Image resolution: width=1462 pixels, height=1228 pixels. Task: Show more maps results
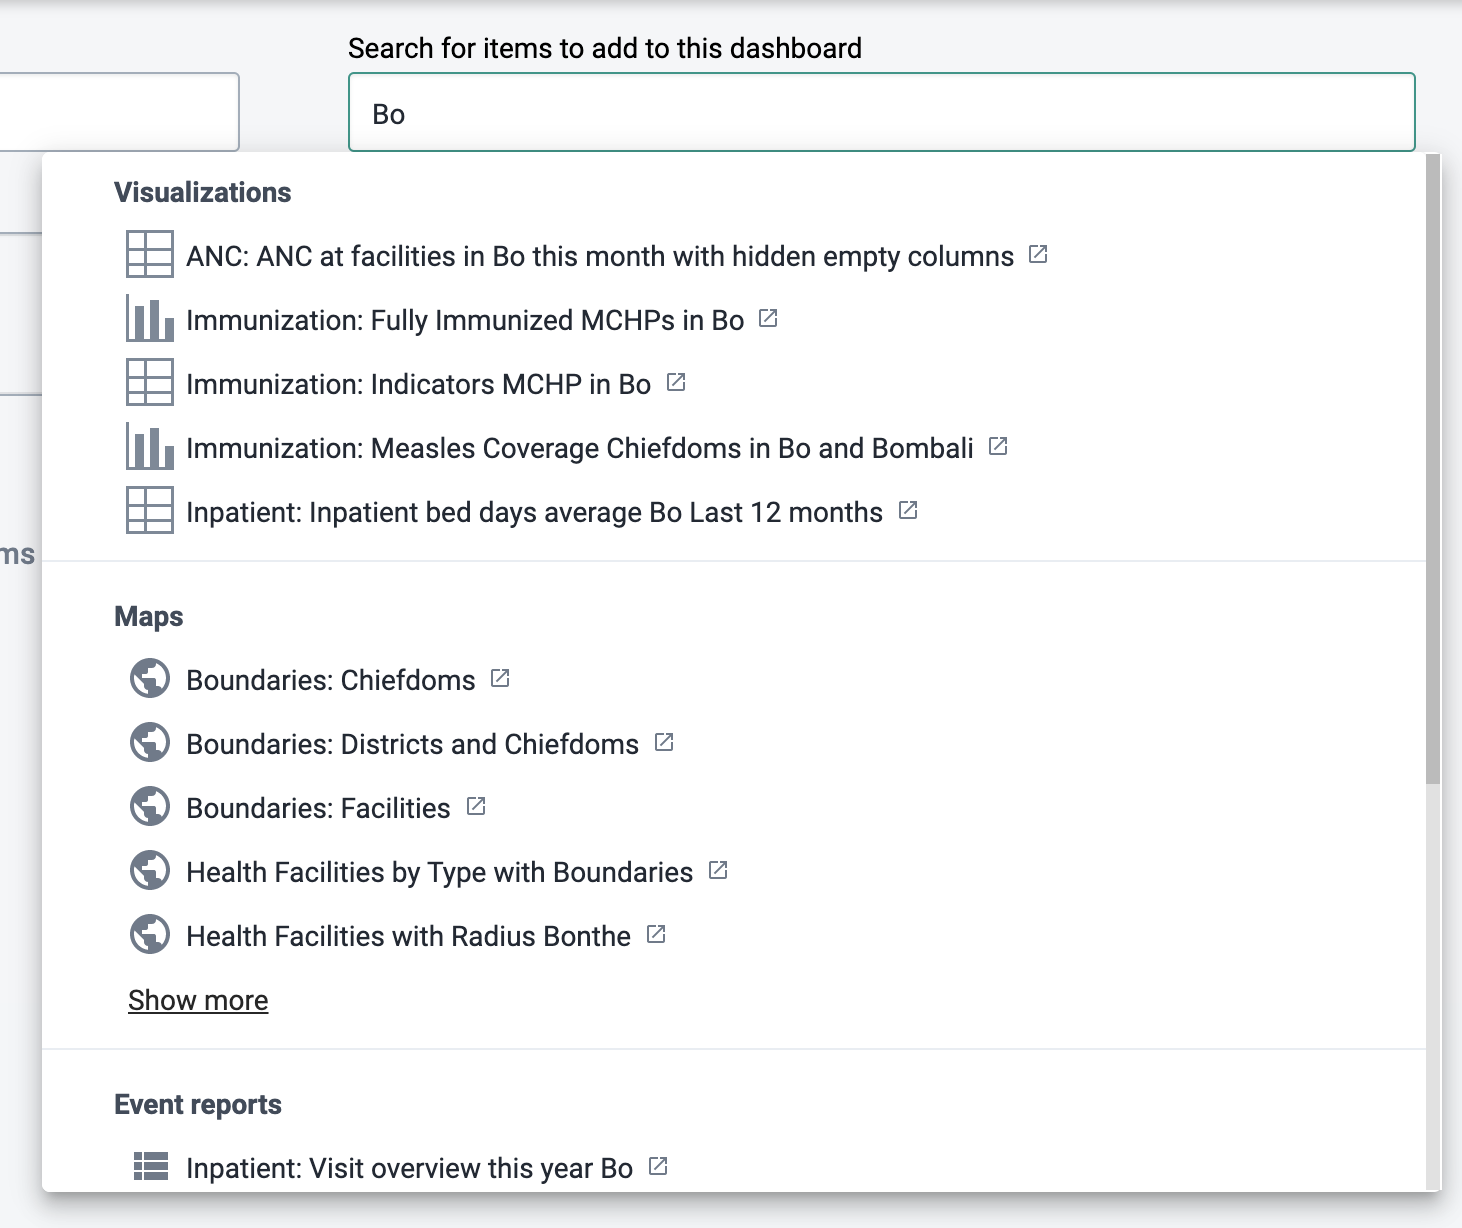coord(198,1000)
